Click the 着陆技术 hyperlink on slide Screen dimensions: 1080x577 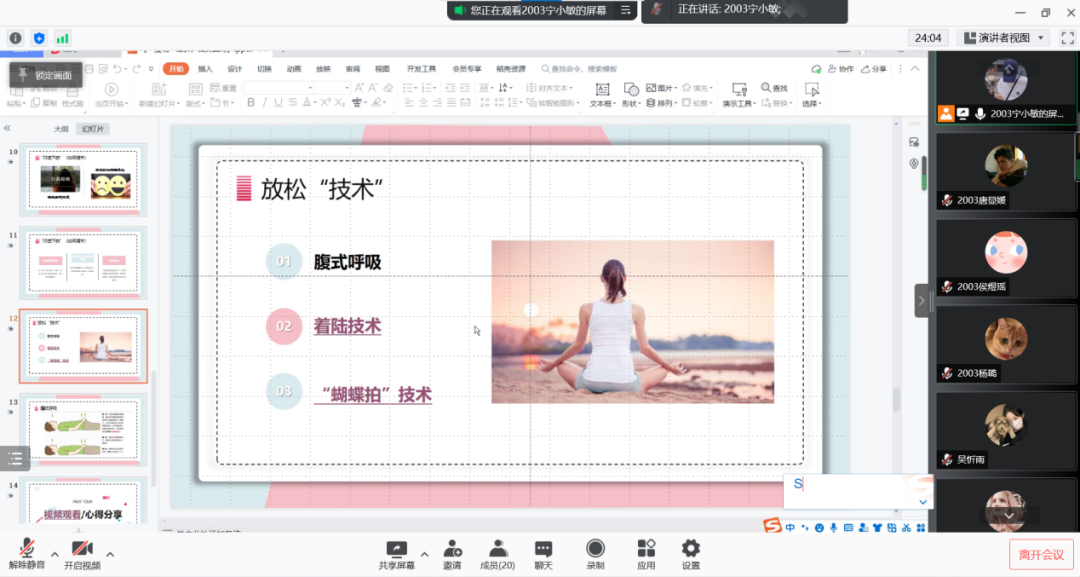click(x=347, y=326)
